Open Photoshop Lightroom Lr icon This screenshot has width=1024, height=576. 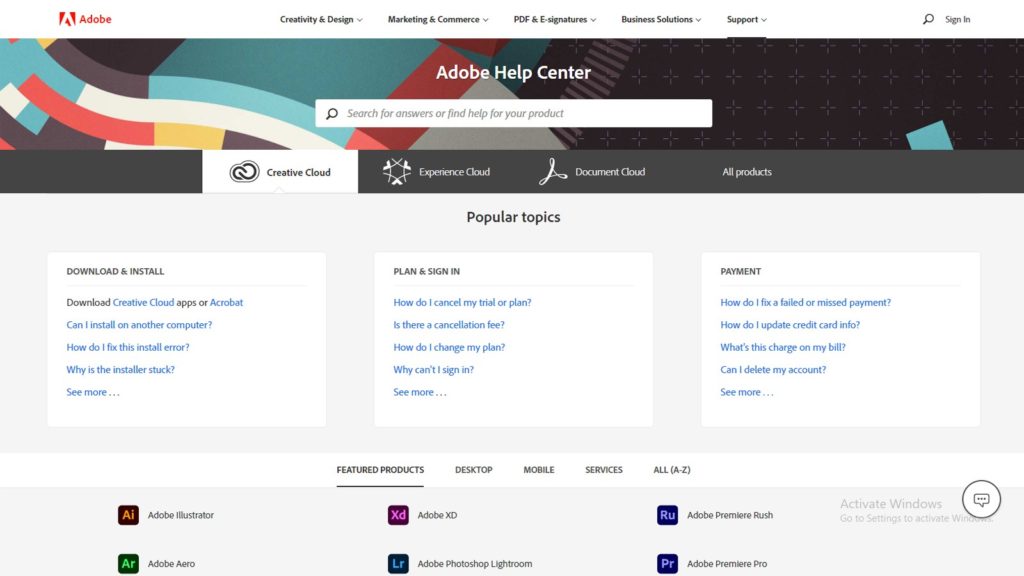click(x=398, y=564)
